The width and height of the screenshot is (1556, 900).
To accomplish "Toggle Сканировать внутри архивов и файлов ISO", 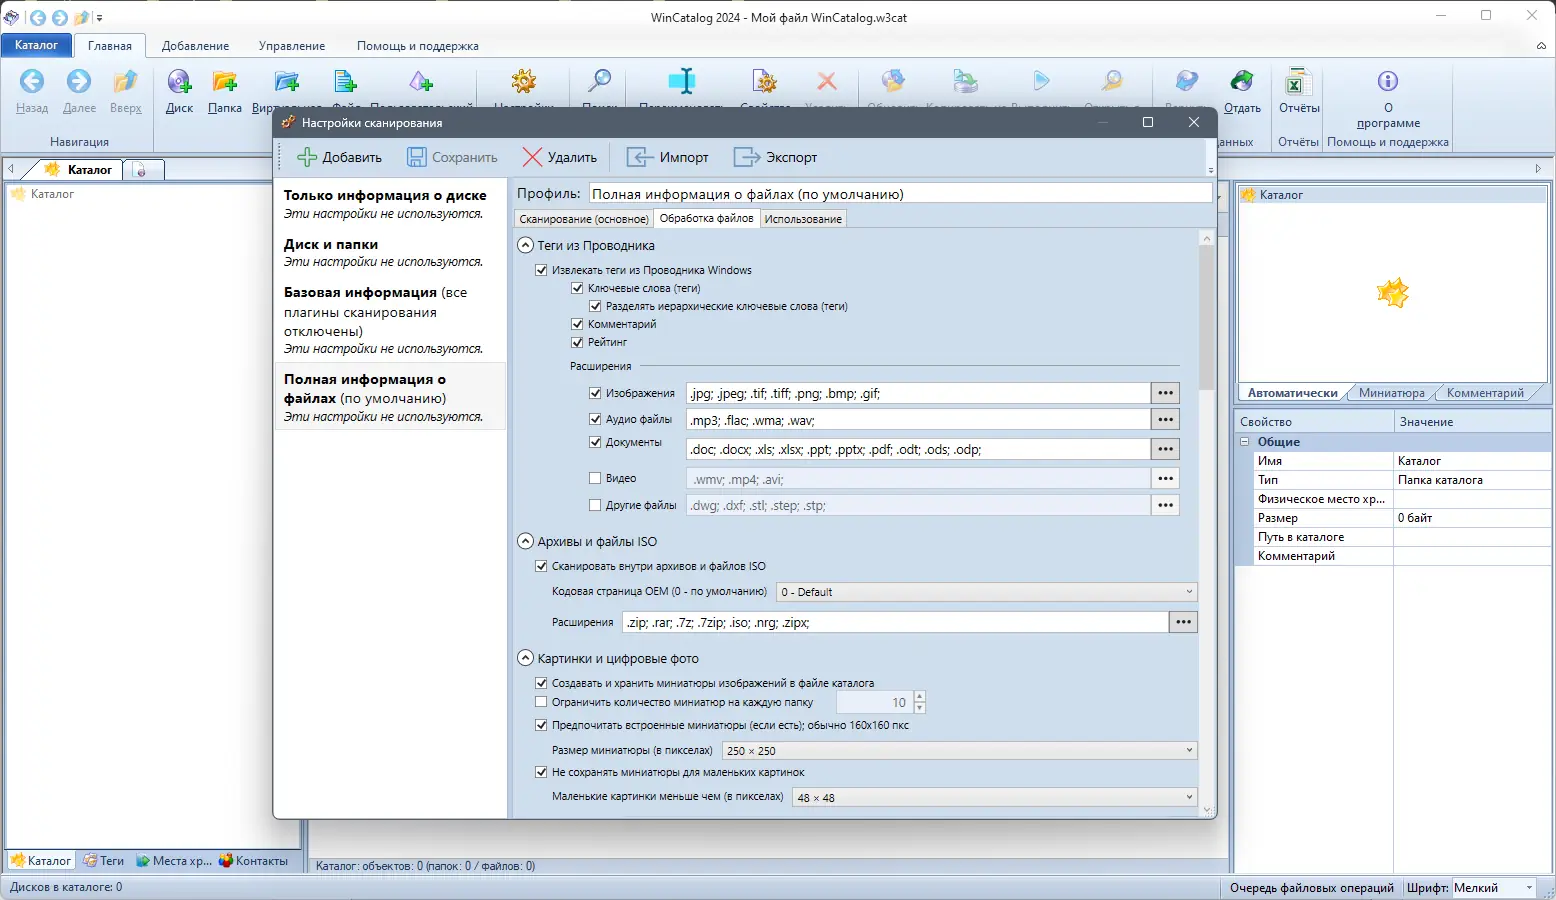I will point(542,566).
